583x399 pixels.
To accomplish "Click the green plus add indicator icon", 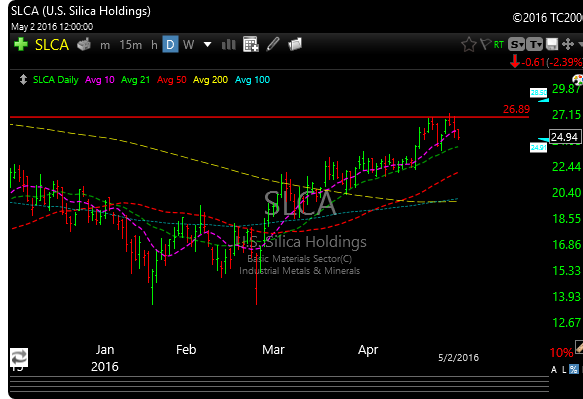I will [x=21, y=45].
